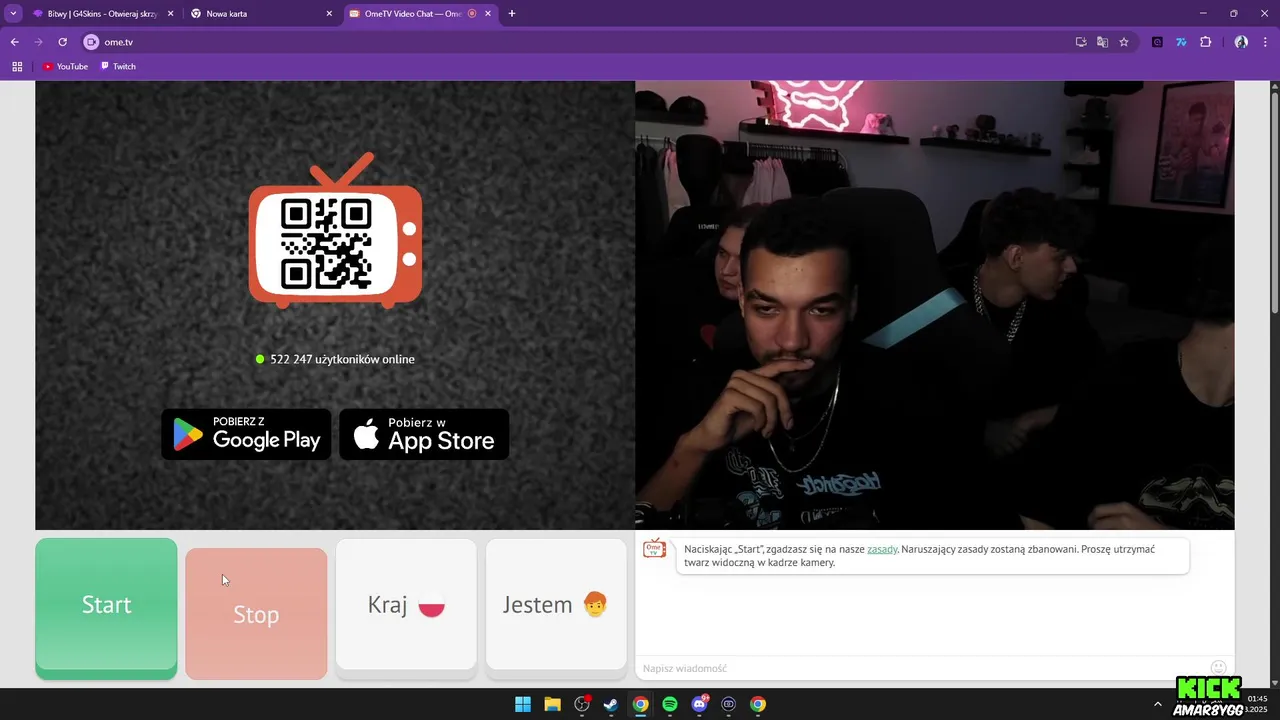Open Spotify from the taskbar
1280x720 pixels.
(x=670, y=704)
